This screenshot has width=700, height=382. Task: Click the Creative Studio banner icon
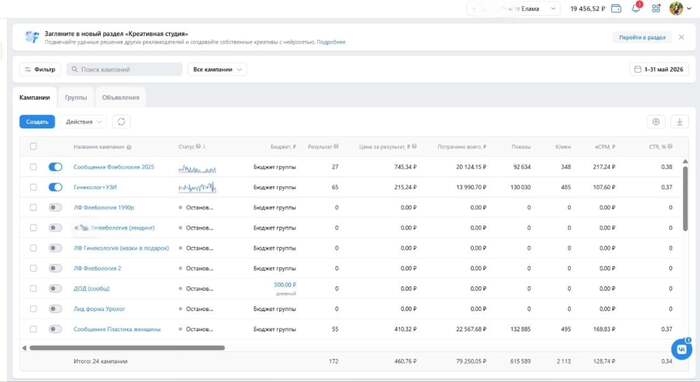(x=32, y=37)
